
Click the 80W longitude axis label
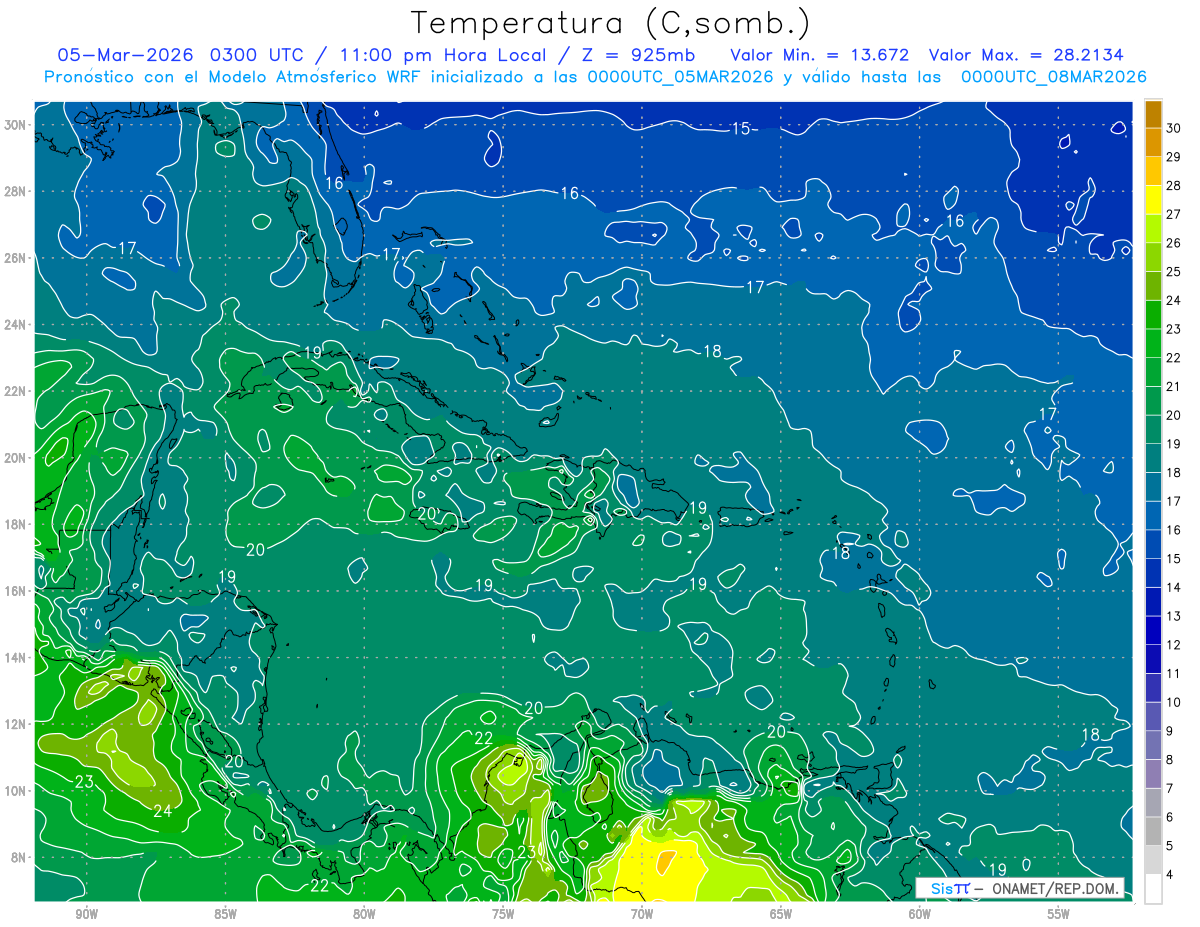(x=364, y=915)
